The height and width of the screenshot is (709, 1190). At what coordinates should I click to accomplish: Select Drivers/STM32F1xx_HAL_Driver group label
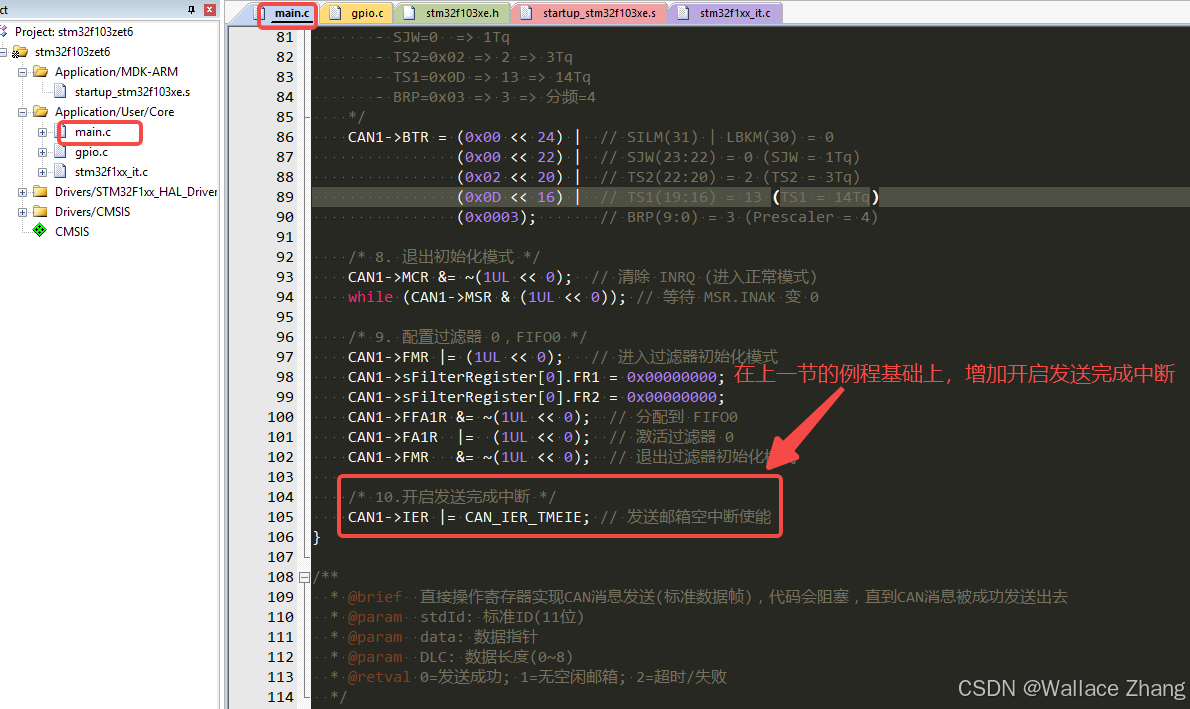(136, 191)
